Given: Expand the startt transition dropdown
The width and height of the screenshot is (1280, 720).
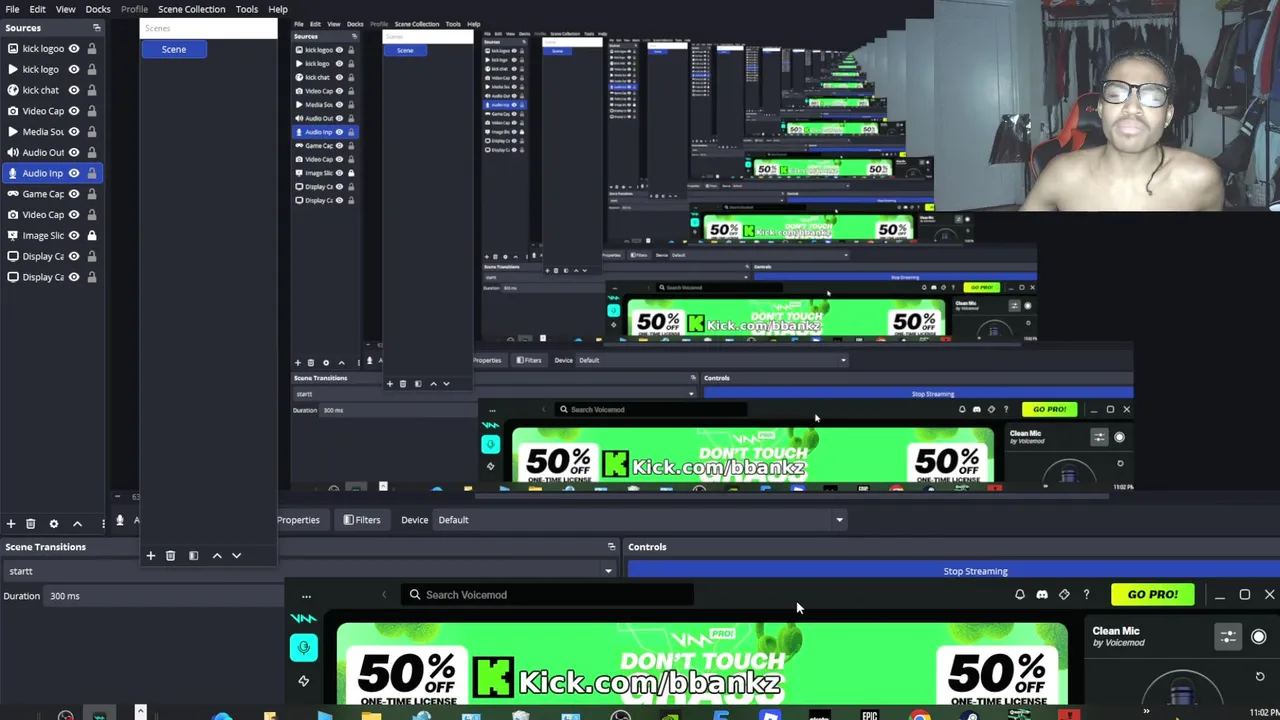Looking at the screenshot, I should [608, 571].
